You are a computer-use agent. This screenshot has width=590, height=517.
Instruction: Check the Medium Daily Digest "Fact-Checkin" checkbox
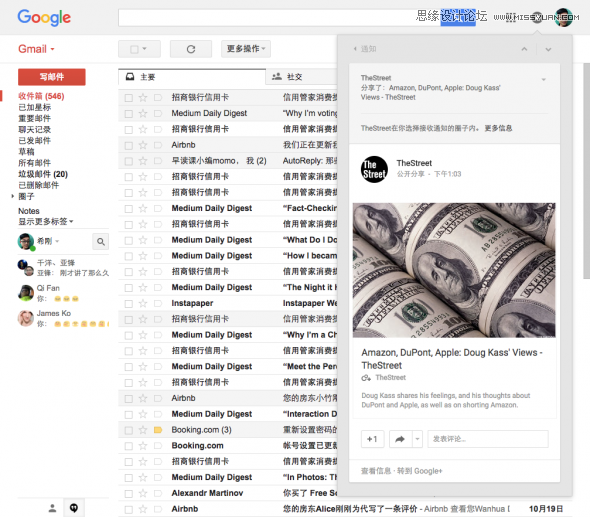tap(129, 209)
